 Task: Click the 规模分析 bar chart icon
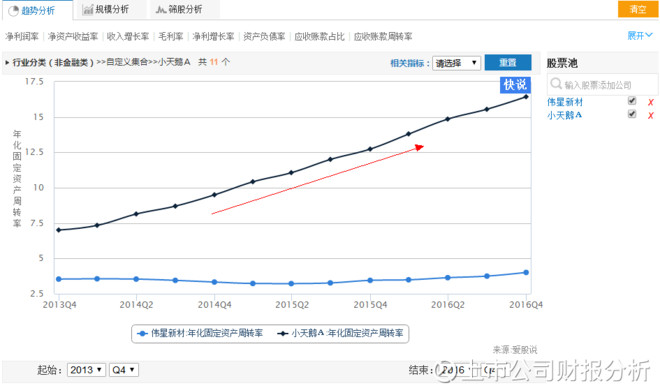[88, 9]
